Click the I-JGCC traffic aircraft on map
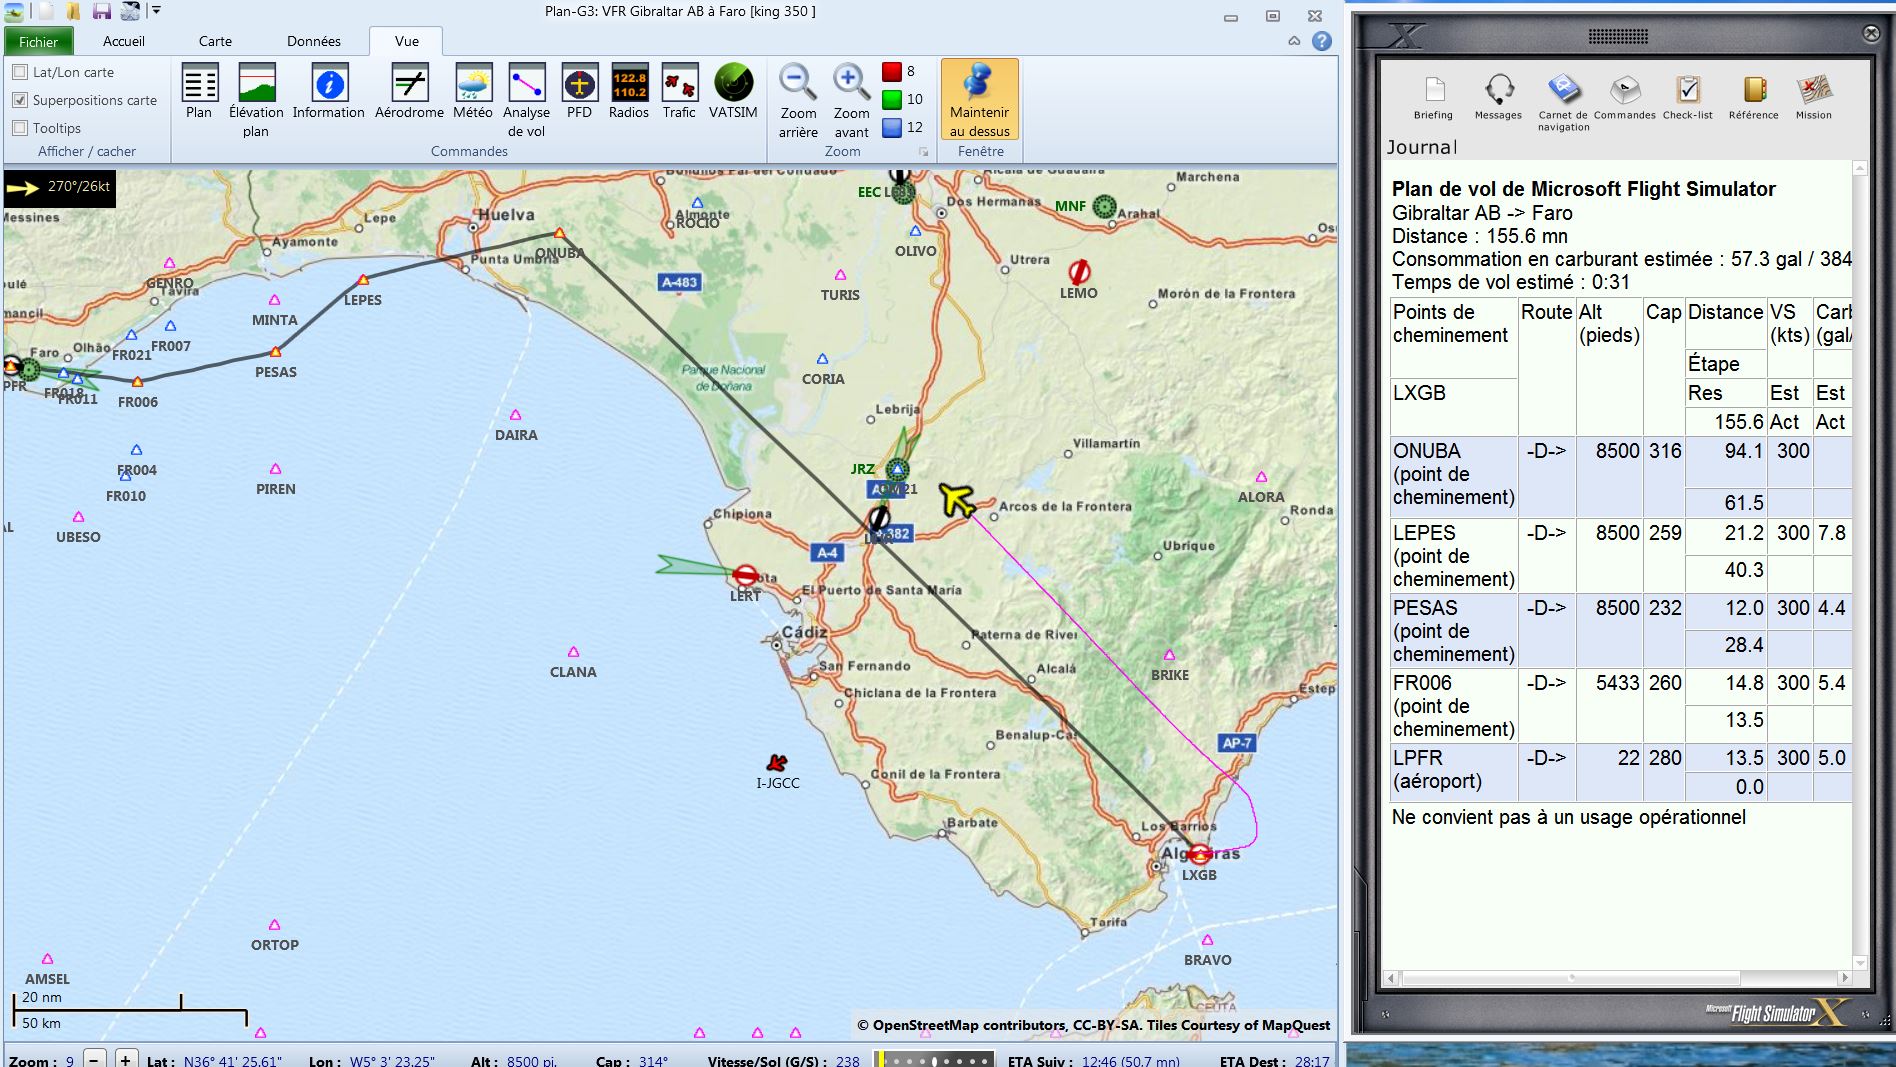1896x1067 pixels. (776, 763)
